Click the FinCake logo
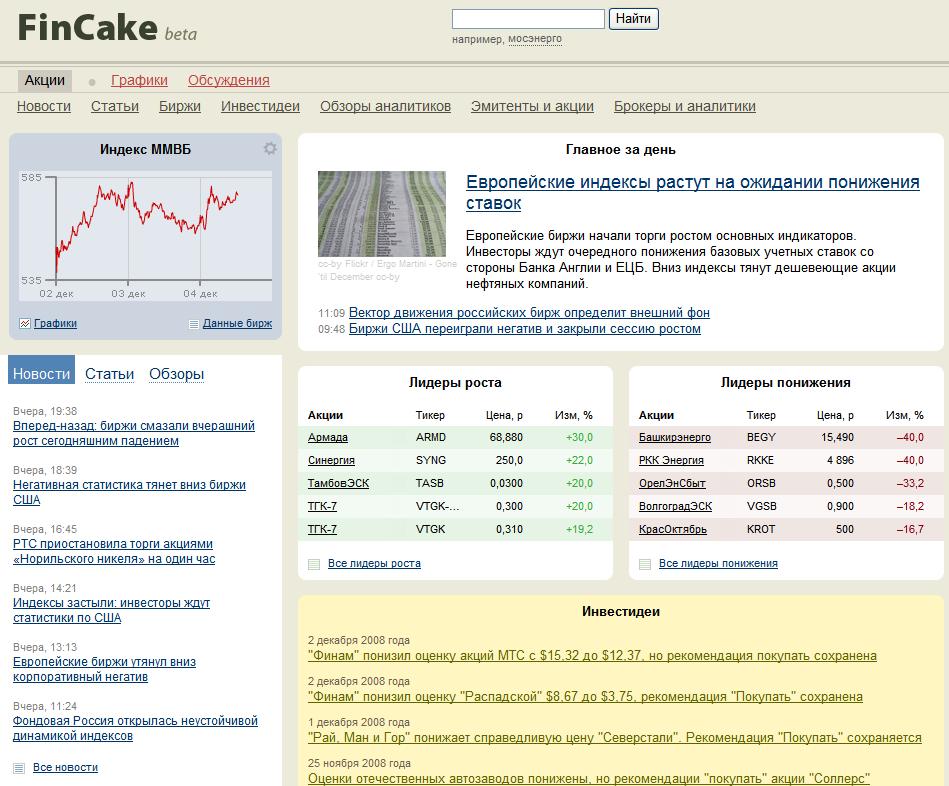 pyautogui.click(x=87, y=28)
